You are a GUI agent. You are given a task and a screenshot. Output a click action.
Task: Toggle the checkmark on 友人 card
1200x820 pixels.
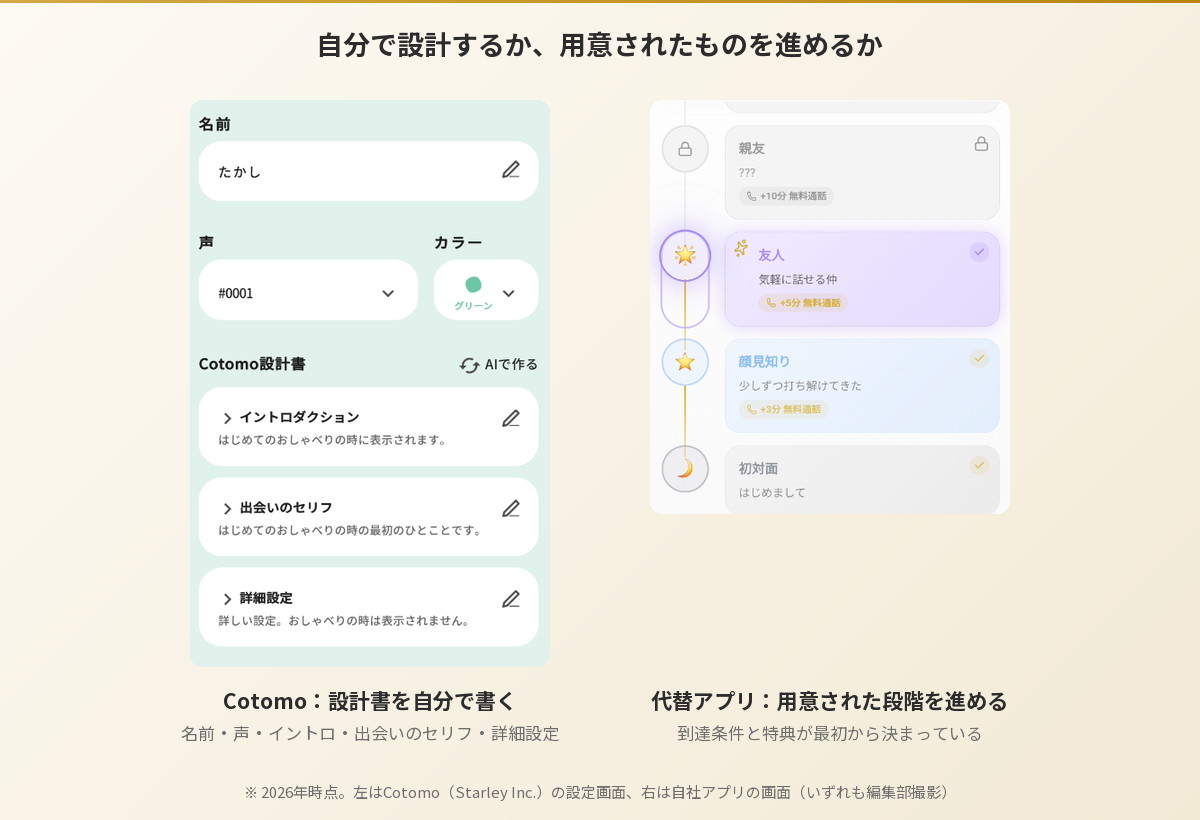point(979,252)
